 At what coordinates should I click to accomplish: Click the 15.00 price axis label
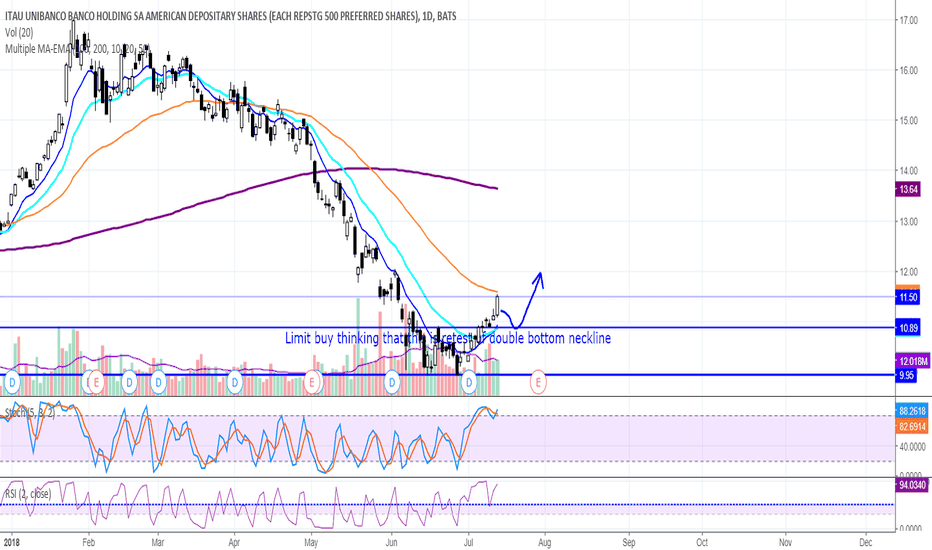(909, 121)
